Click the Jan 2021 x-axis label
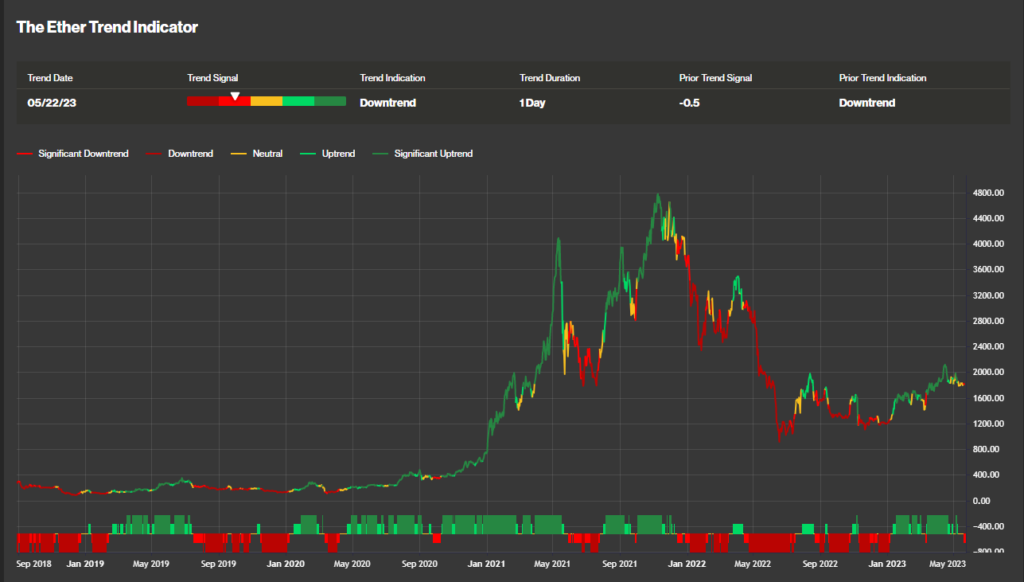 point(487,564)
